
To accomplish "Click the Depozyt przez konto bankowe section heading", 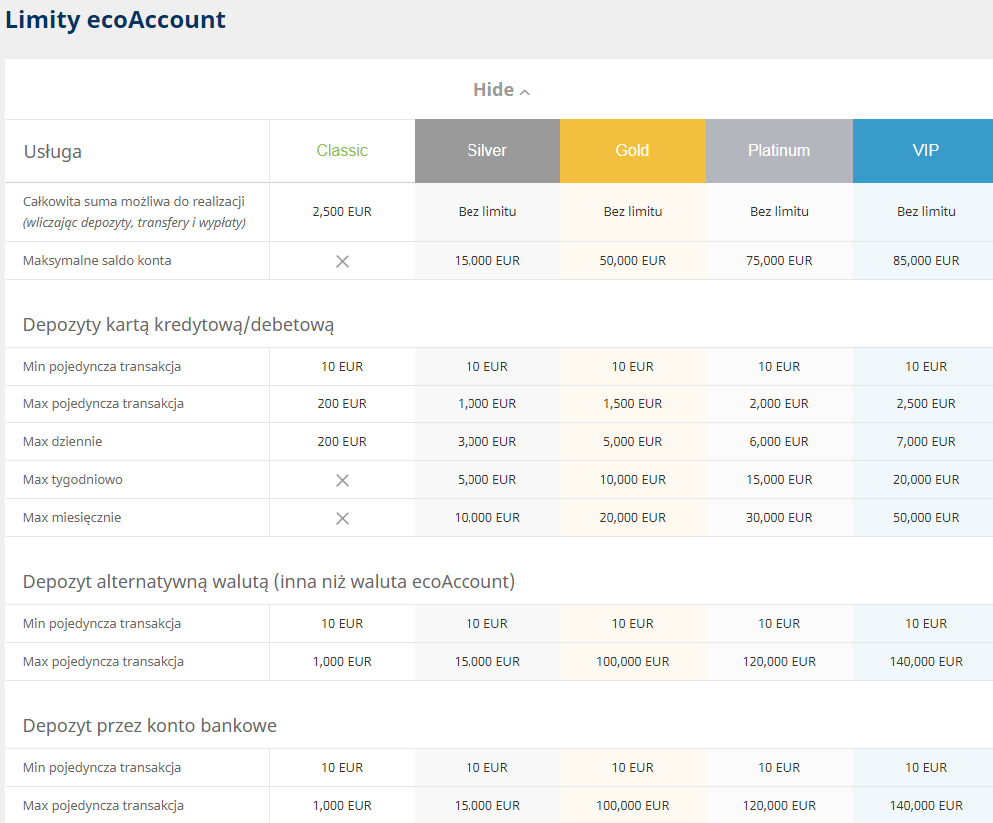I will [x=149, y=726].
